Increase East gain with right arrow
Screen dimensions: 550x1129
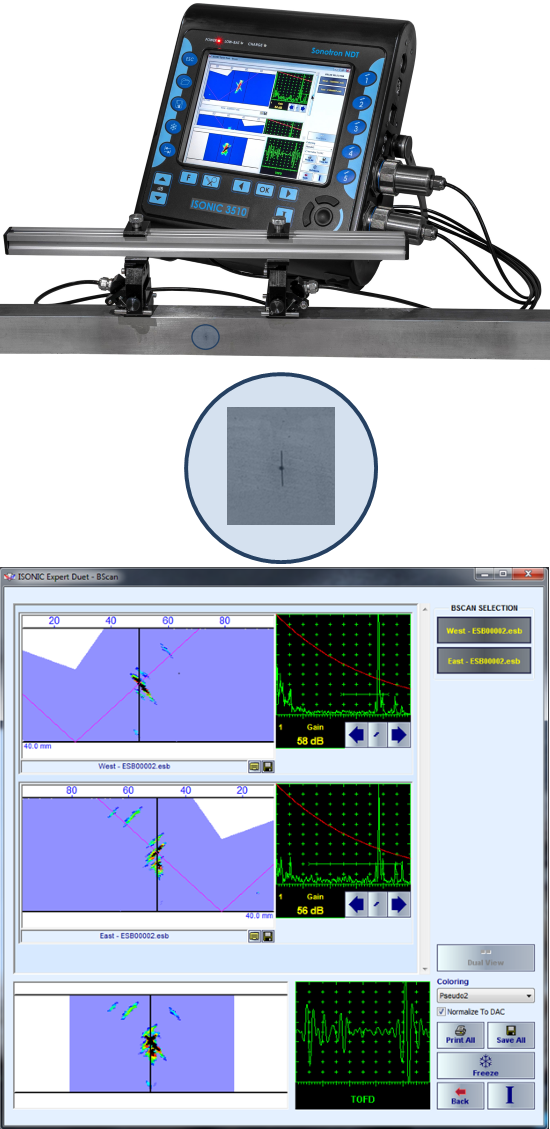[400, 904]
